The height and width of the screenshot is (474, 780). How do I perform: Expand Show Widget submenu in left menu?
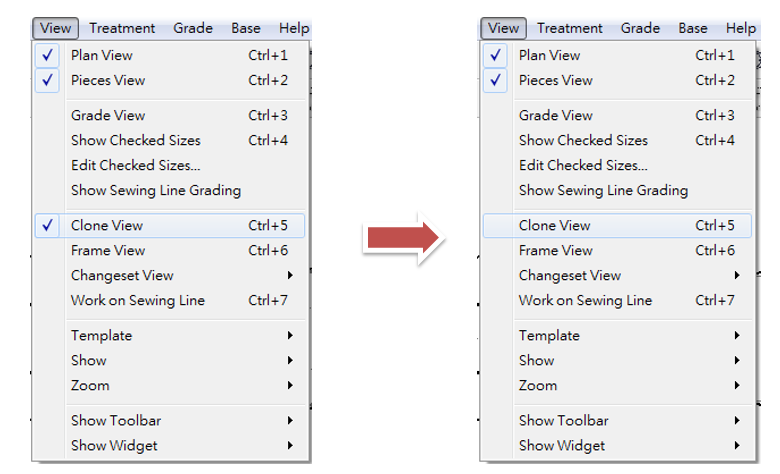(x=114, y=446)
